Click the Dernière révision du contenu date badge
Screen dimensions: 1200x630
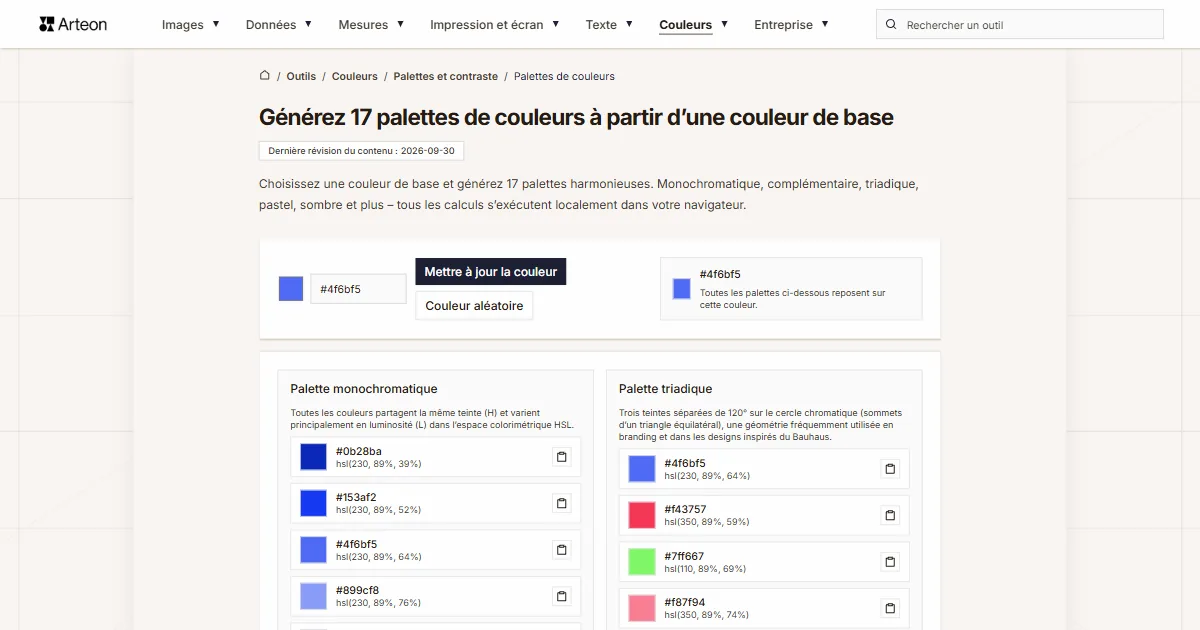click(361, 151)
